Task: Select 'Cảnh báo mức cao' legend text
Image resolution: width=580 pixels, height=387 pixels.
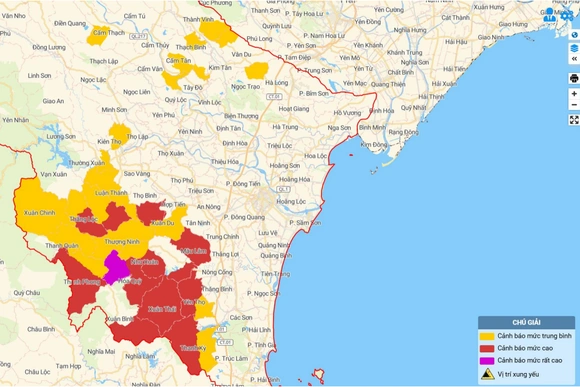Action: [525, 348]
